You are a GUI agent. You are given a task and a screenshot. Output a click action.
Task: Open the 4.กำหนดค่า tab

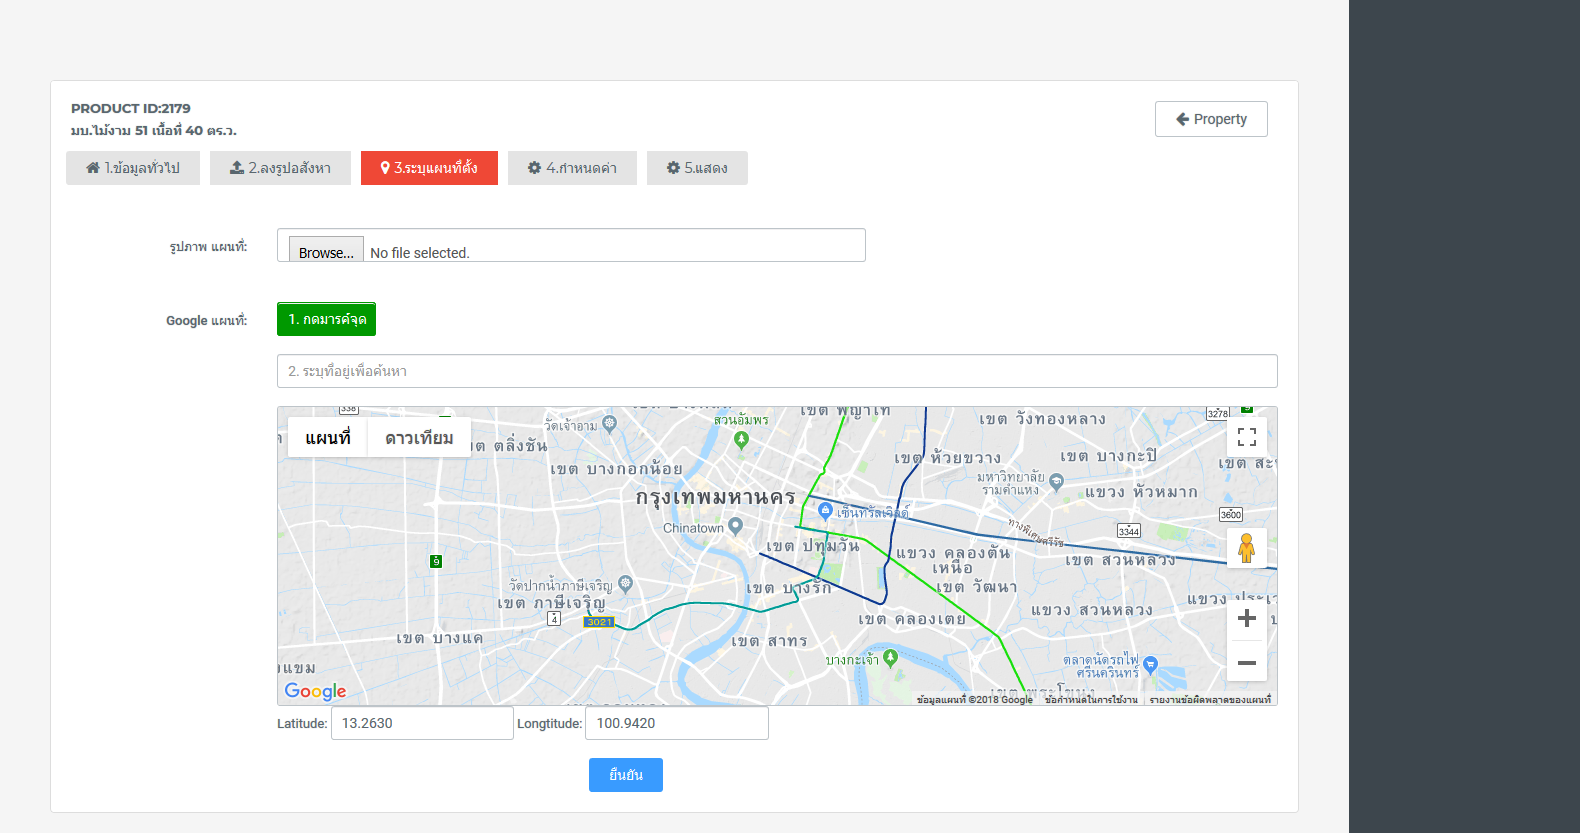coord(572,168)
